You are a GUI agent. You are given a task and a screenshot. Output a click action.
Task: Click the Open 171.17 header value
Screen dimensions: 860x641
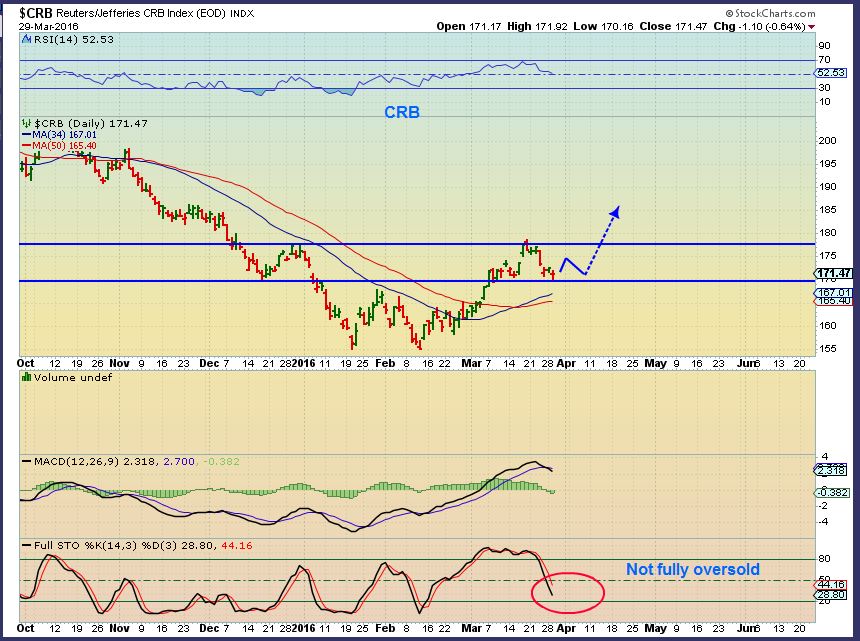[469, 26]
